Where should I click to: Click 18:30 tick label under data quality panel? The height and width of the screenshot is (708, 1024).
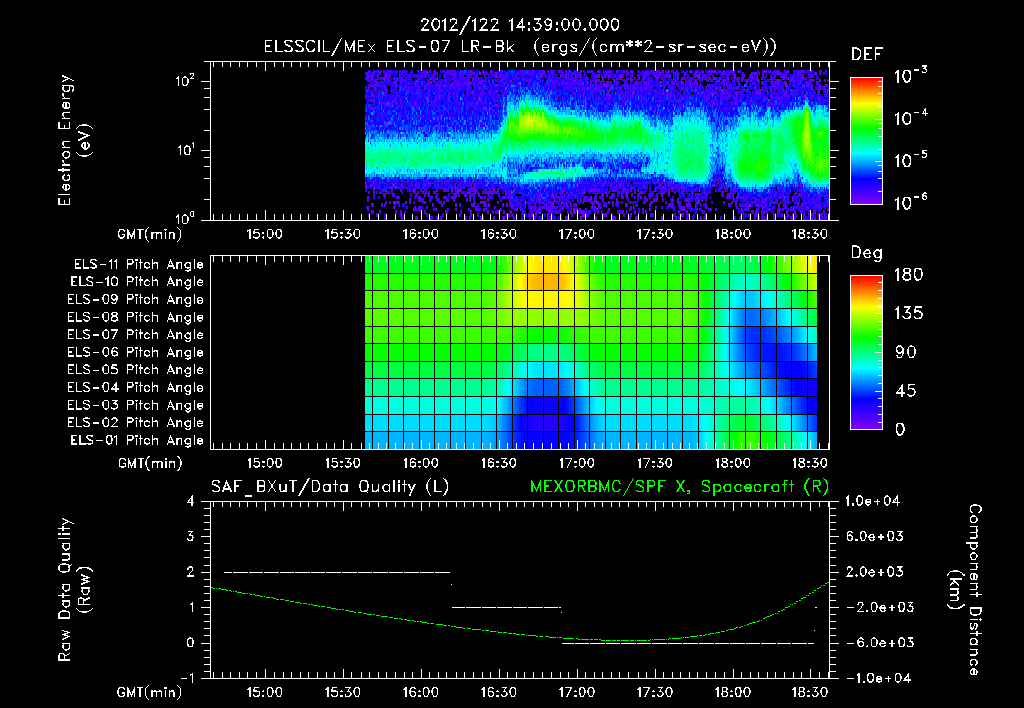810,692
